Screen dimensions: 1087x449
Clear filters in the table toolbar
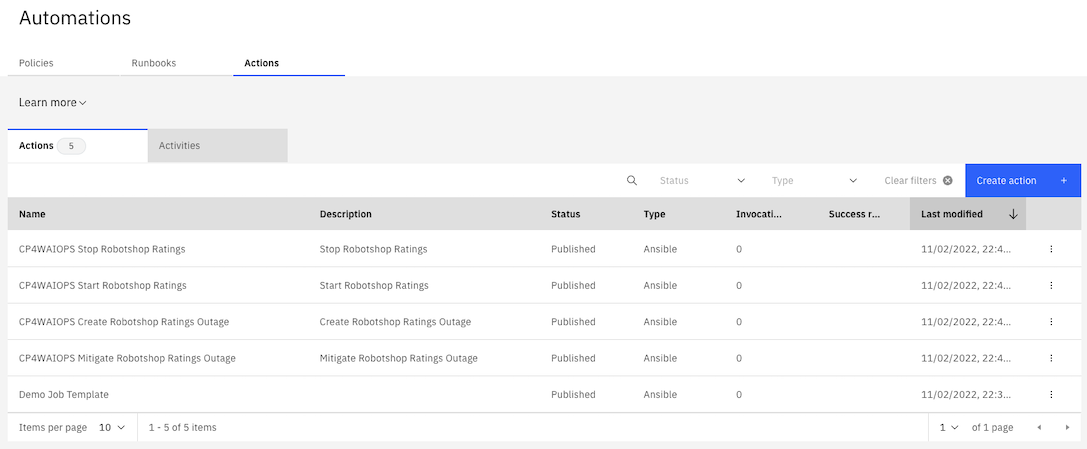point(918,181)
